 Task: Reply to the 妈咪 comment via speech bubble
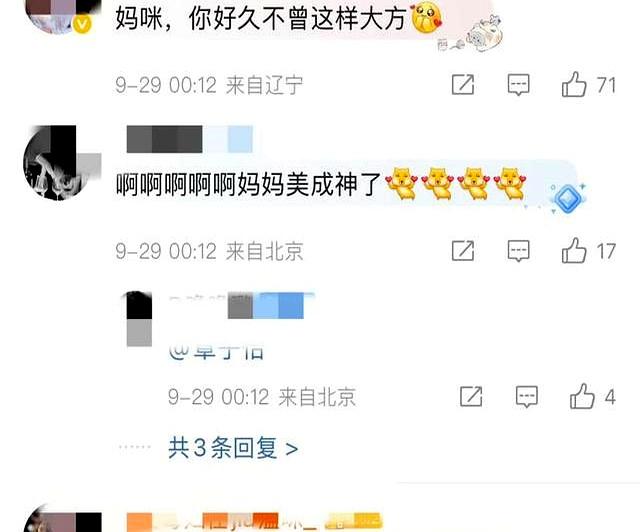point(518,85)
